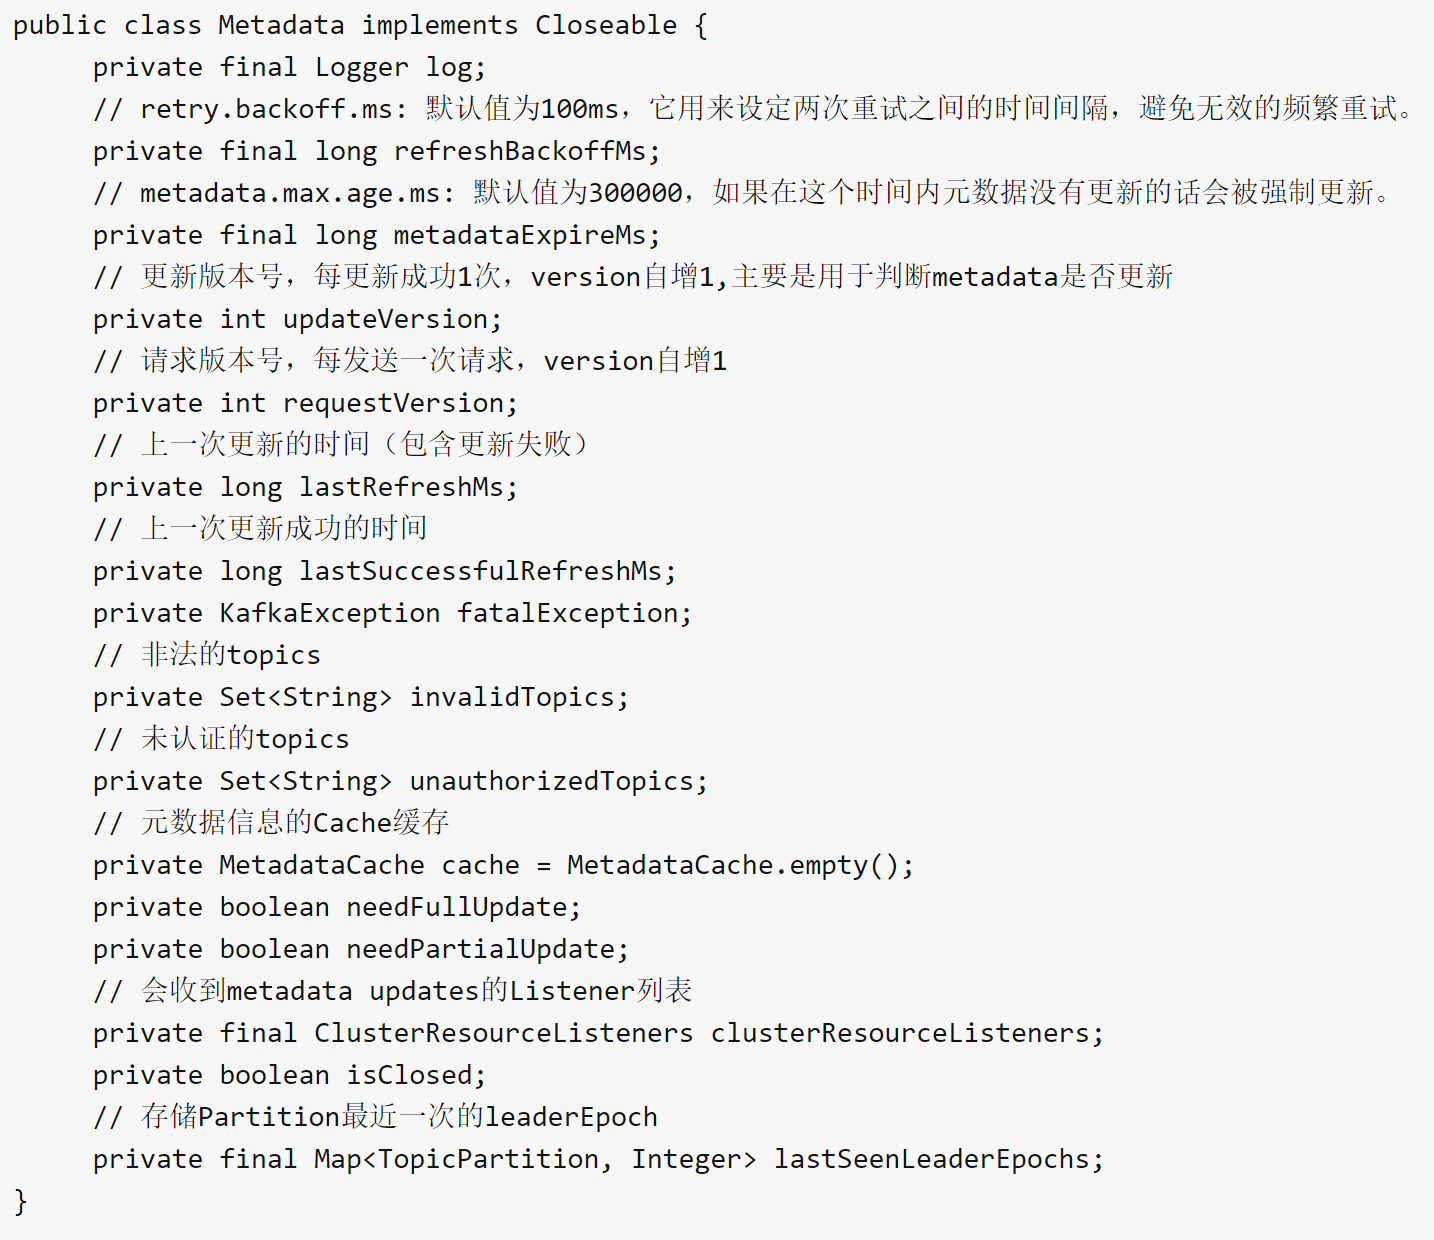Click the needFullUpdate boolean field
1434x1240 pixels.
456,907
